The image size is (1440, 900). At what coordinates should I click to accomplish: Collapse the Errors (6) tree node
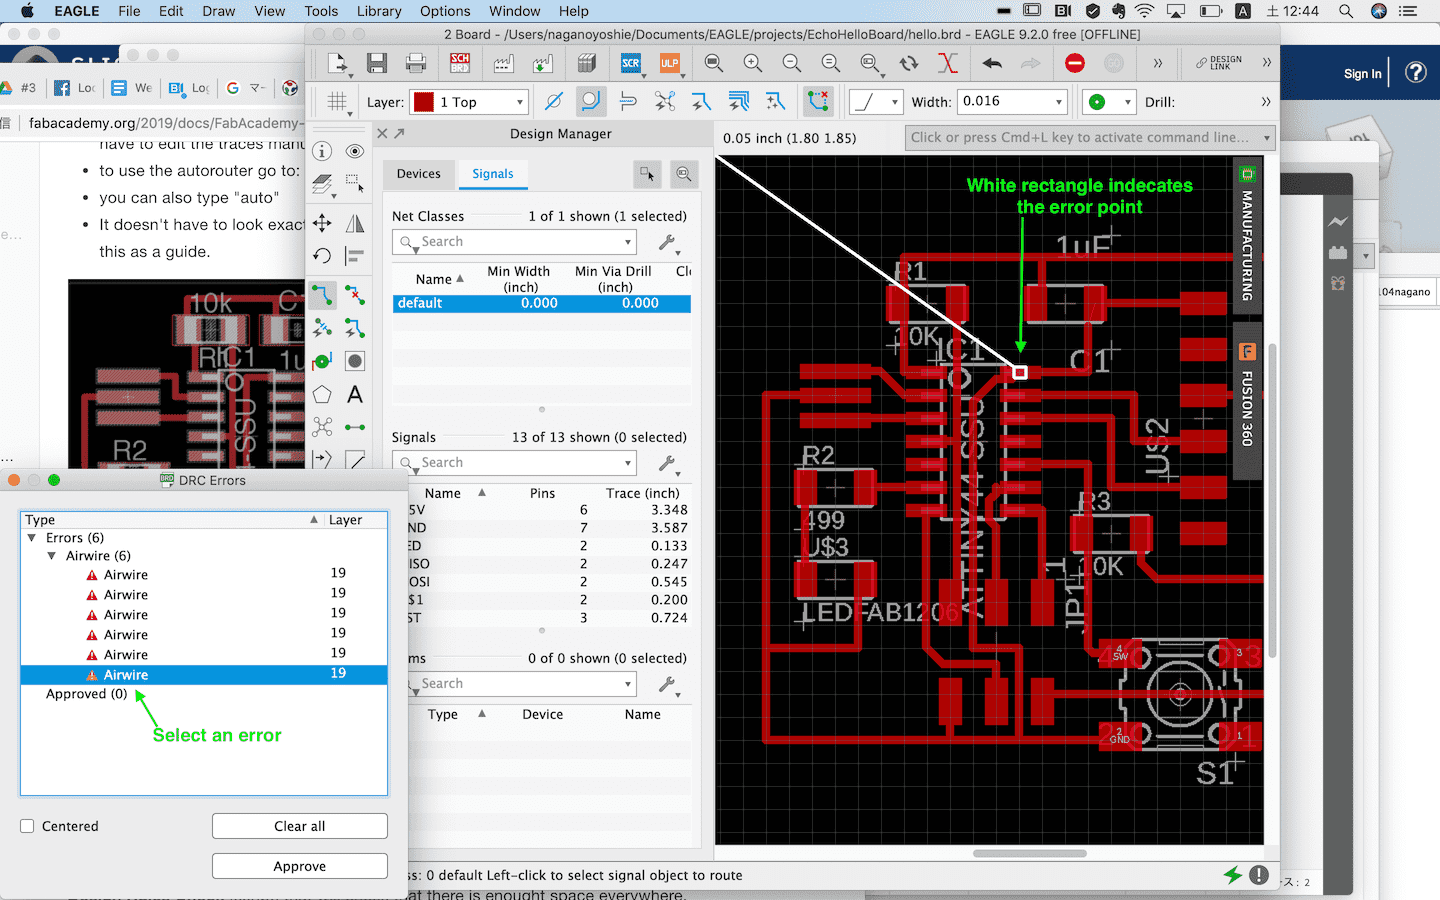tap(32, 538)
